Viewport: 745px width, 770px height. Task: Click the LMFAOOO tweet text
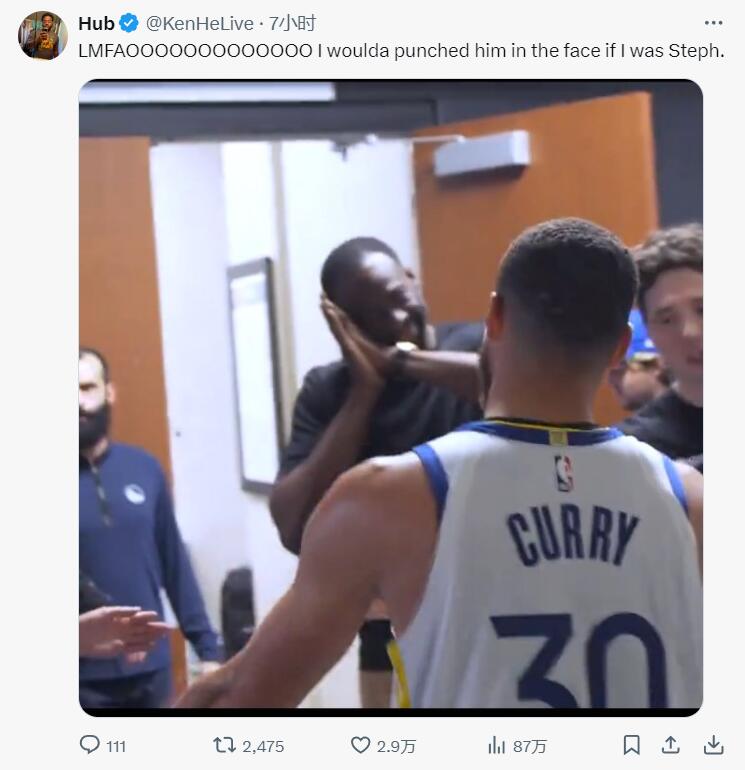point(400,50)
